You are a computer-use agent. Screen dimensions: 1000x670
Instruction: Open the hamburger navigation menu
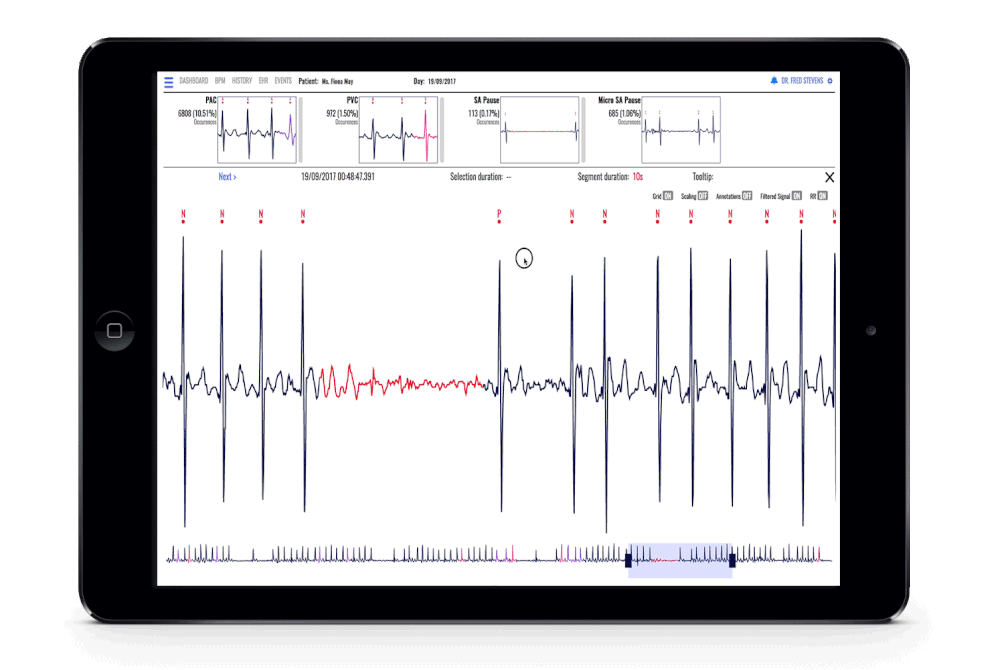tap(168, 81)
